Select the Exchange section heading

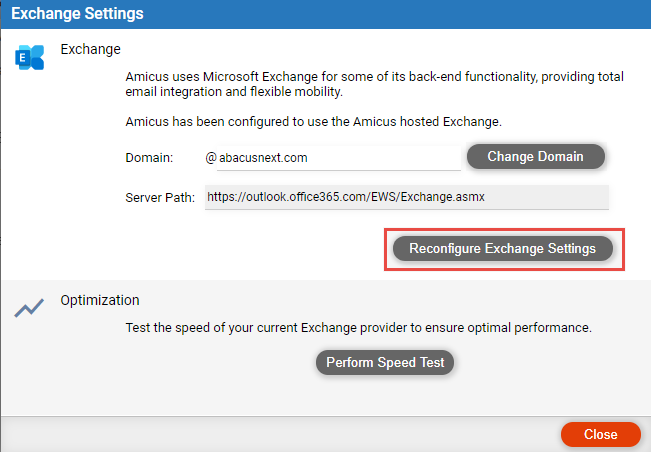(91, 49)
